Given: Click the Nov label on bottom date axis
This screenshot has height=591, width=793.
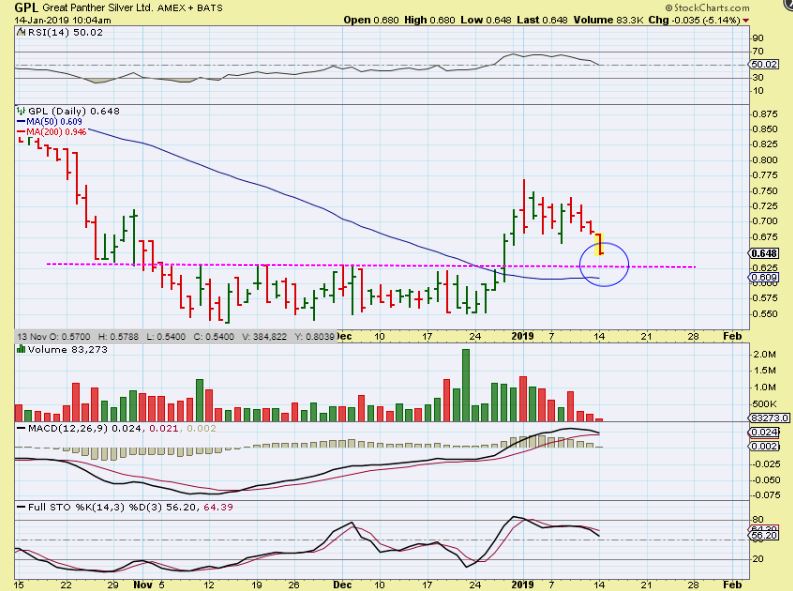Looking at the screenshot, I should (x=143, y=585).
